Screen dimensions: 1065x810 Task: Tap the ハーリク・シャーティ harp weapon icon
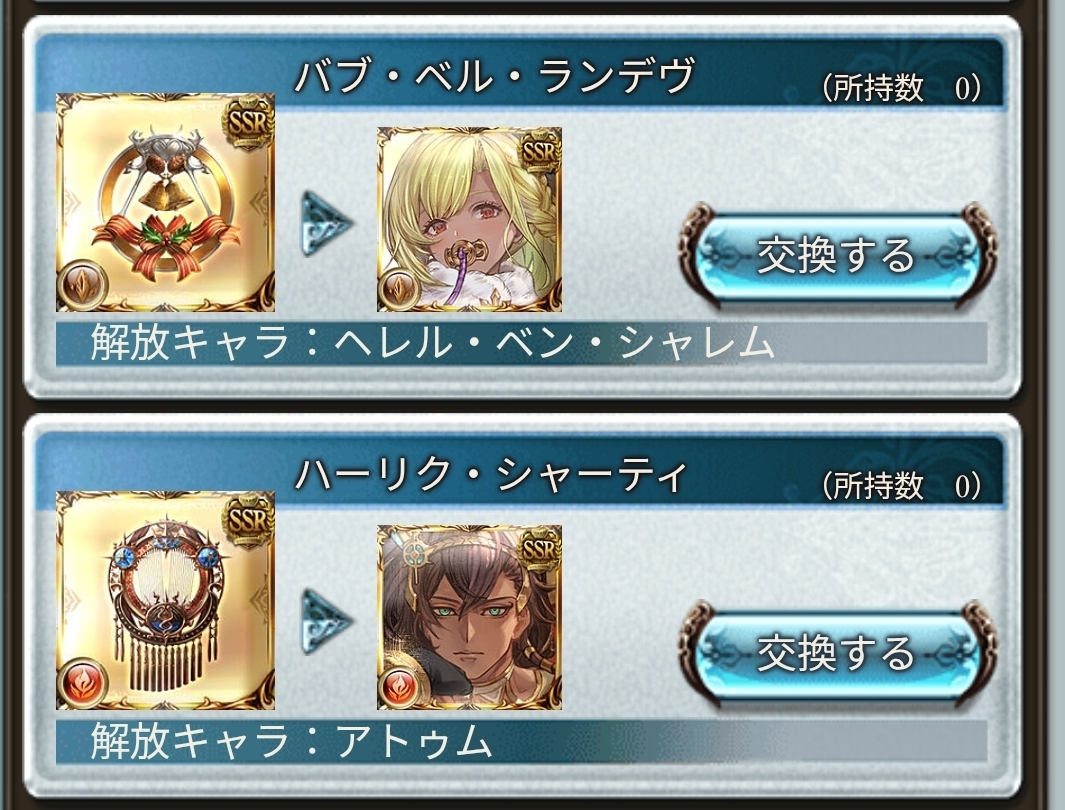[x=165, y=601]
